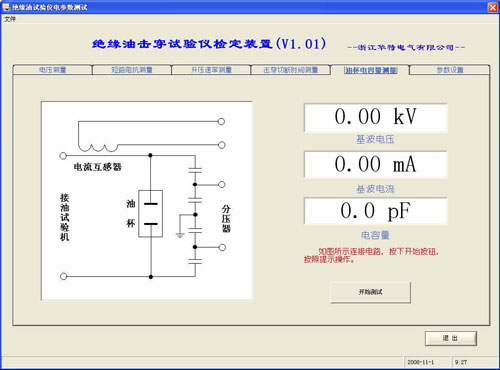The image size is (500, 370).
Task: Click the current transformer coil symbol
Action: 98,147
